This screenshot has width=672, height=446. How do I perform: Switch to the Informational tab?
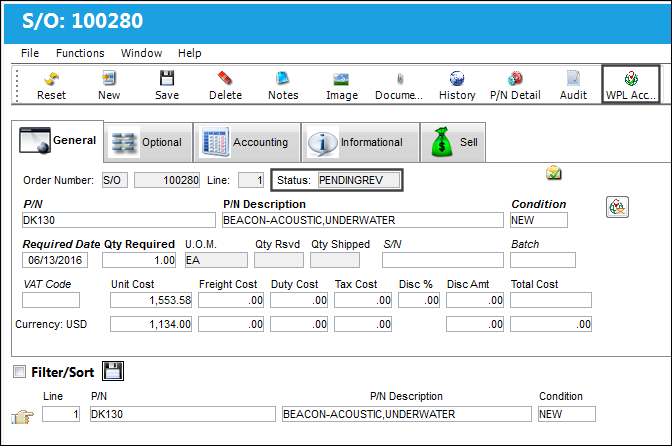360,142
